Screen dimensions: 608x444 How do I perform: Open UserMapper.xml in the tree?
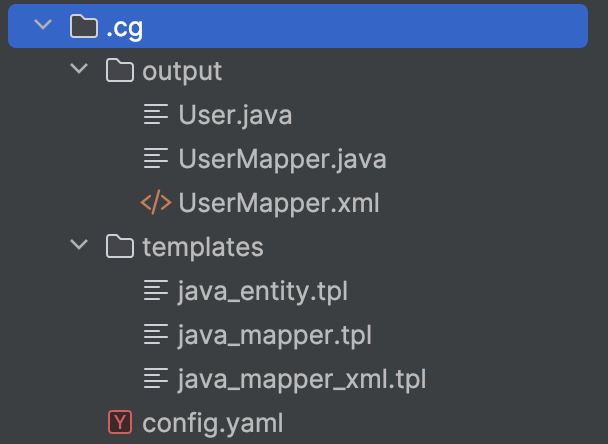tap(279, 204)
